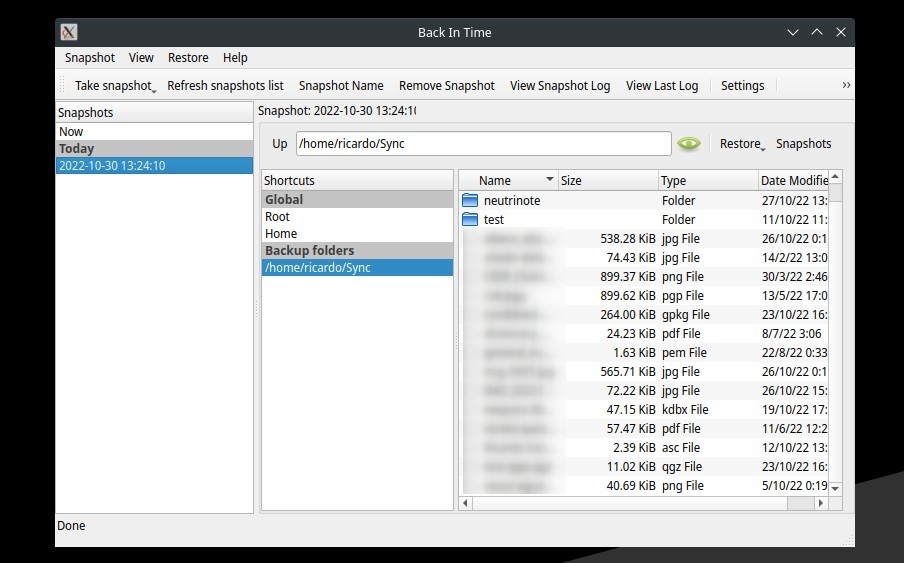This screenshot has height=563, width=904.
Task: Click the horizontal scrollbar right arrow
Action: click(x=820, y=503)
